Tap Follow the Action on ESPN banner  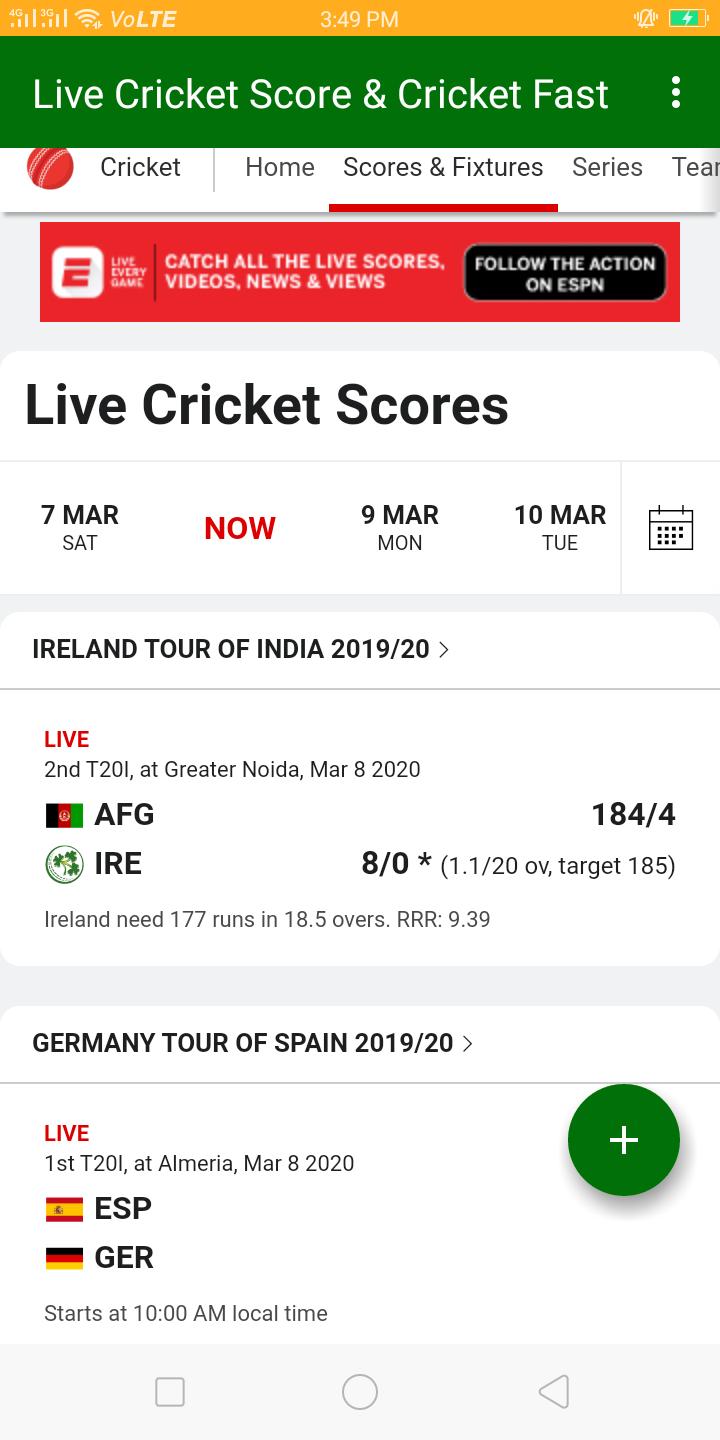click(x=565, y=273)
